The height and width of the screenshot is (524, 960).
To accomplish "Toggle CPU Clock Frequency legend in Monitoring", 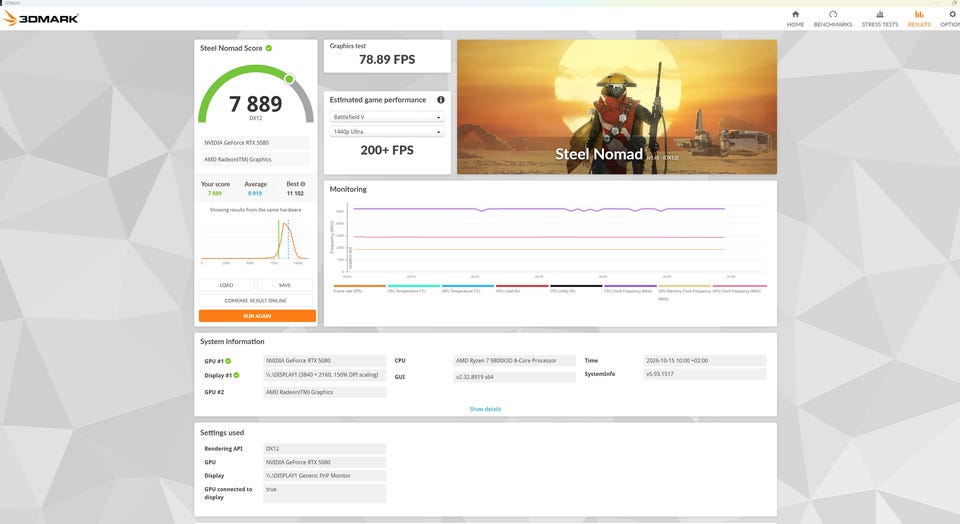I will (x=630, y=288).
